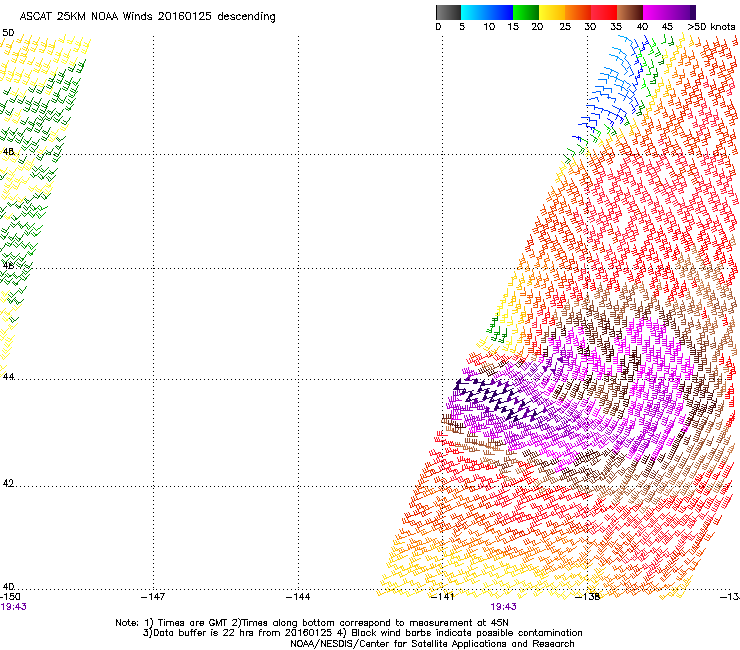Click the '19:43' time between -141 and -138
Viewport: 740px width, 650px height.
[x=503, y=607]
